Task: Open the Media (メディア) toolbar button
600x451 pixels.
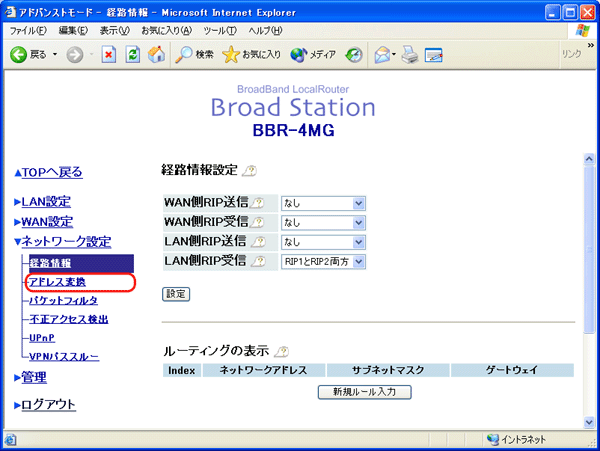Action: tap(313, 55)
